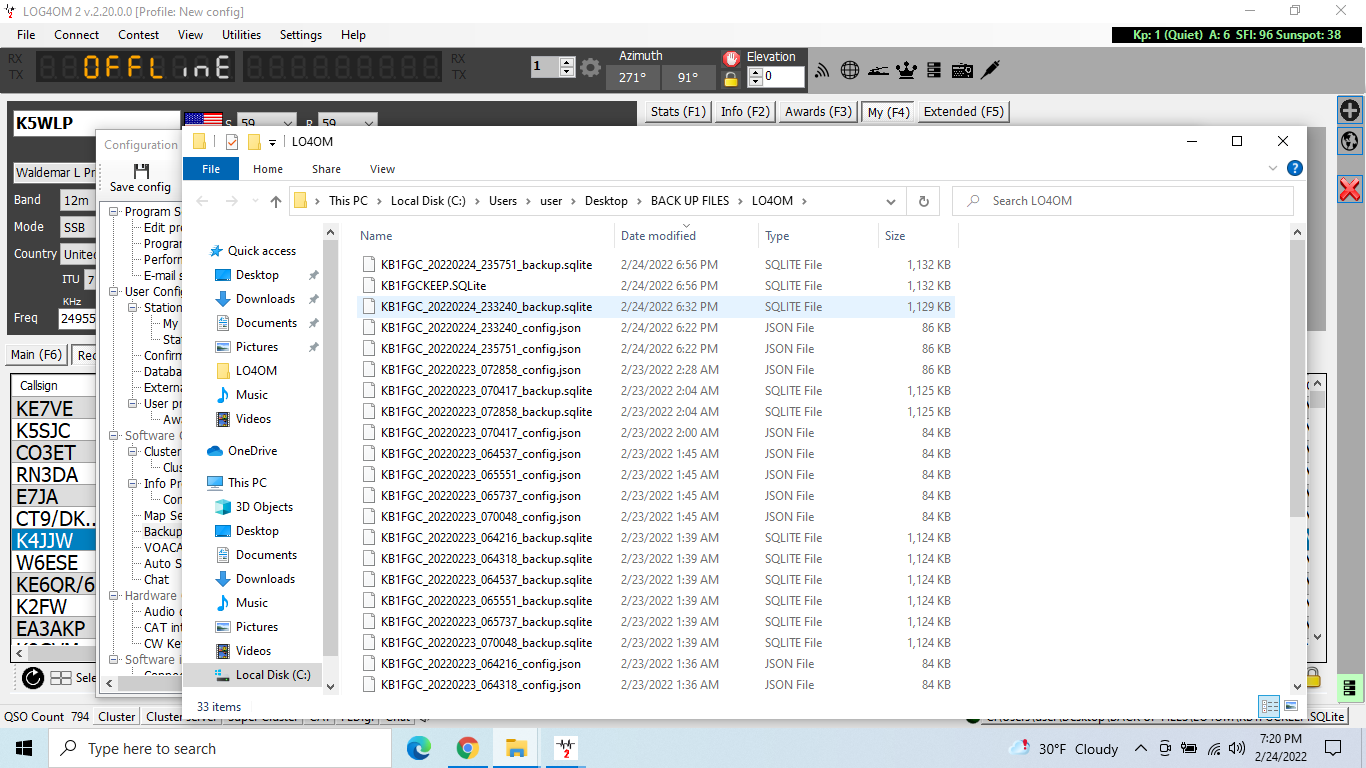Switch Explorer to the large icons view
The height and width of the screenshot is (768, 1366).
[x=1291, y=706]
